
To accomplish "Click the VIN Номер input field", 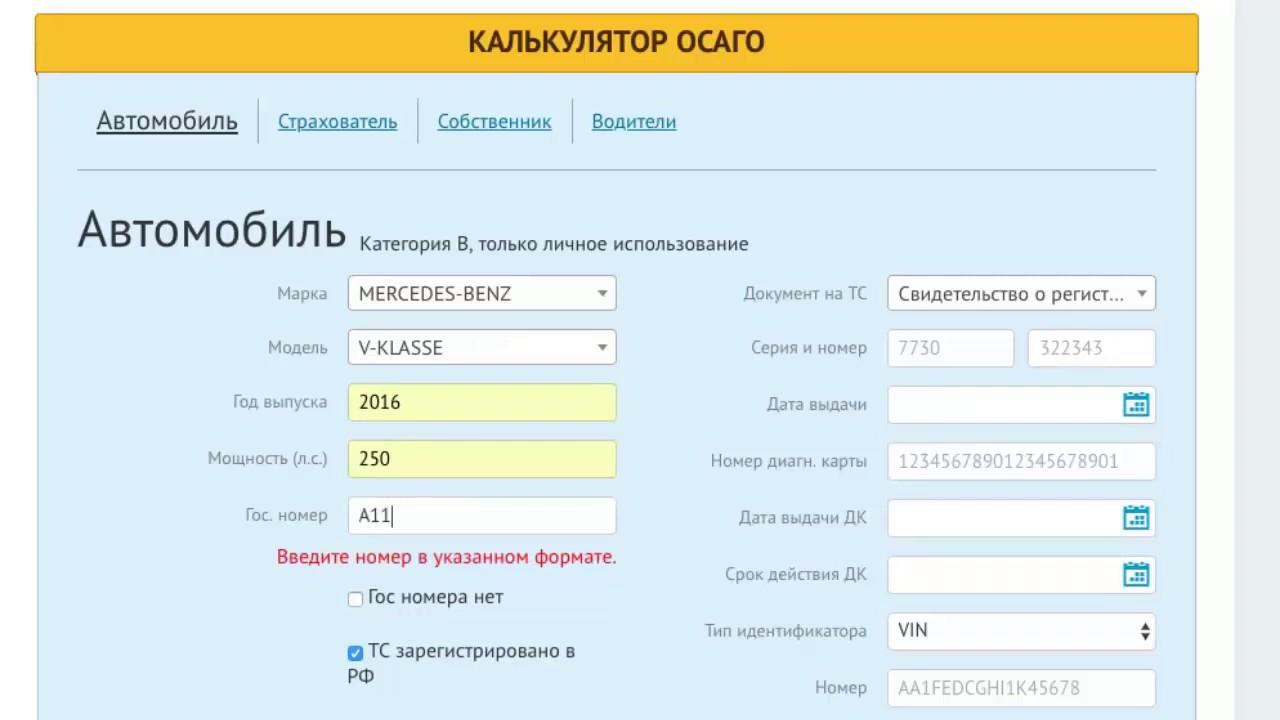I will coord(1021,688).
